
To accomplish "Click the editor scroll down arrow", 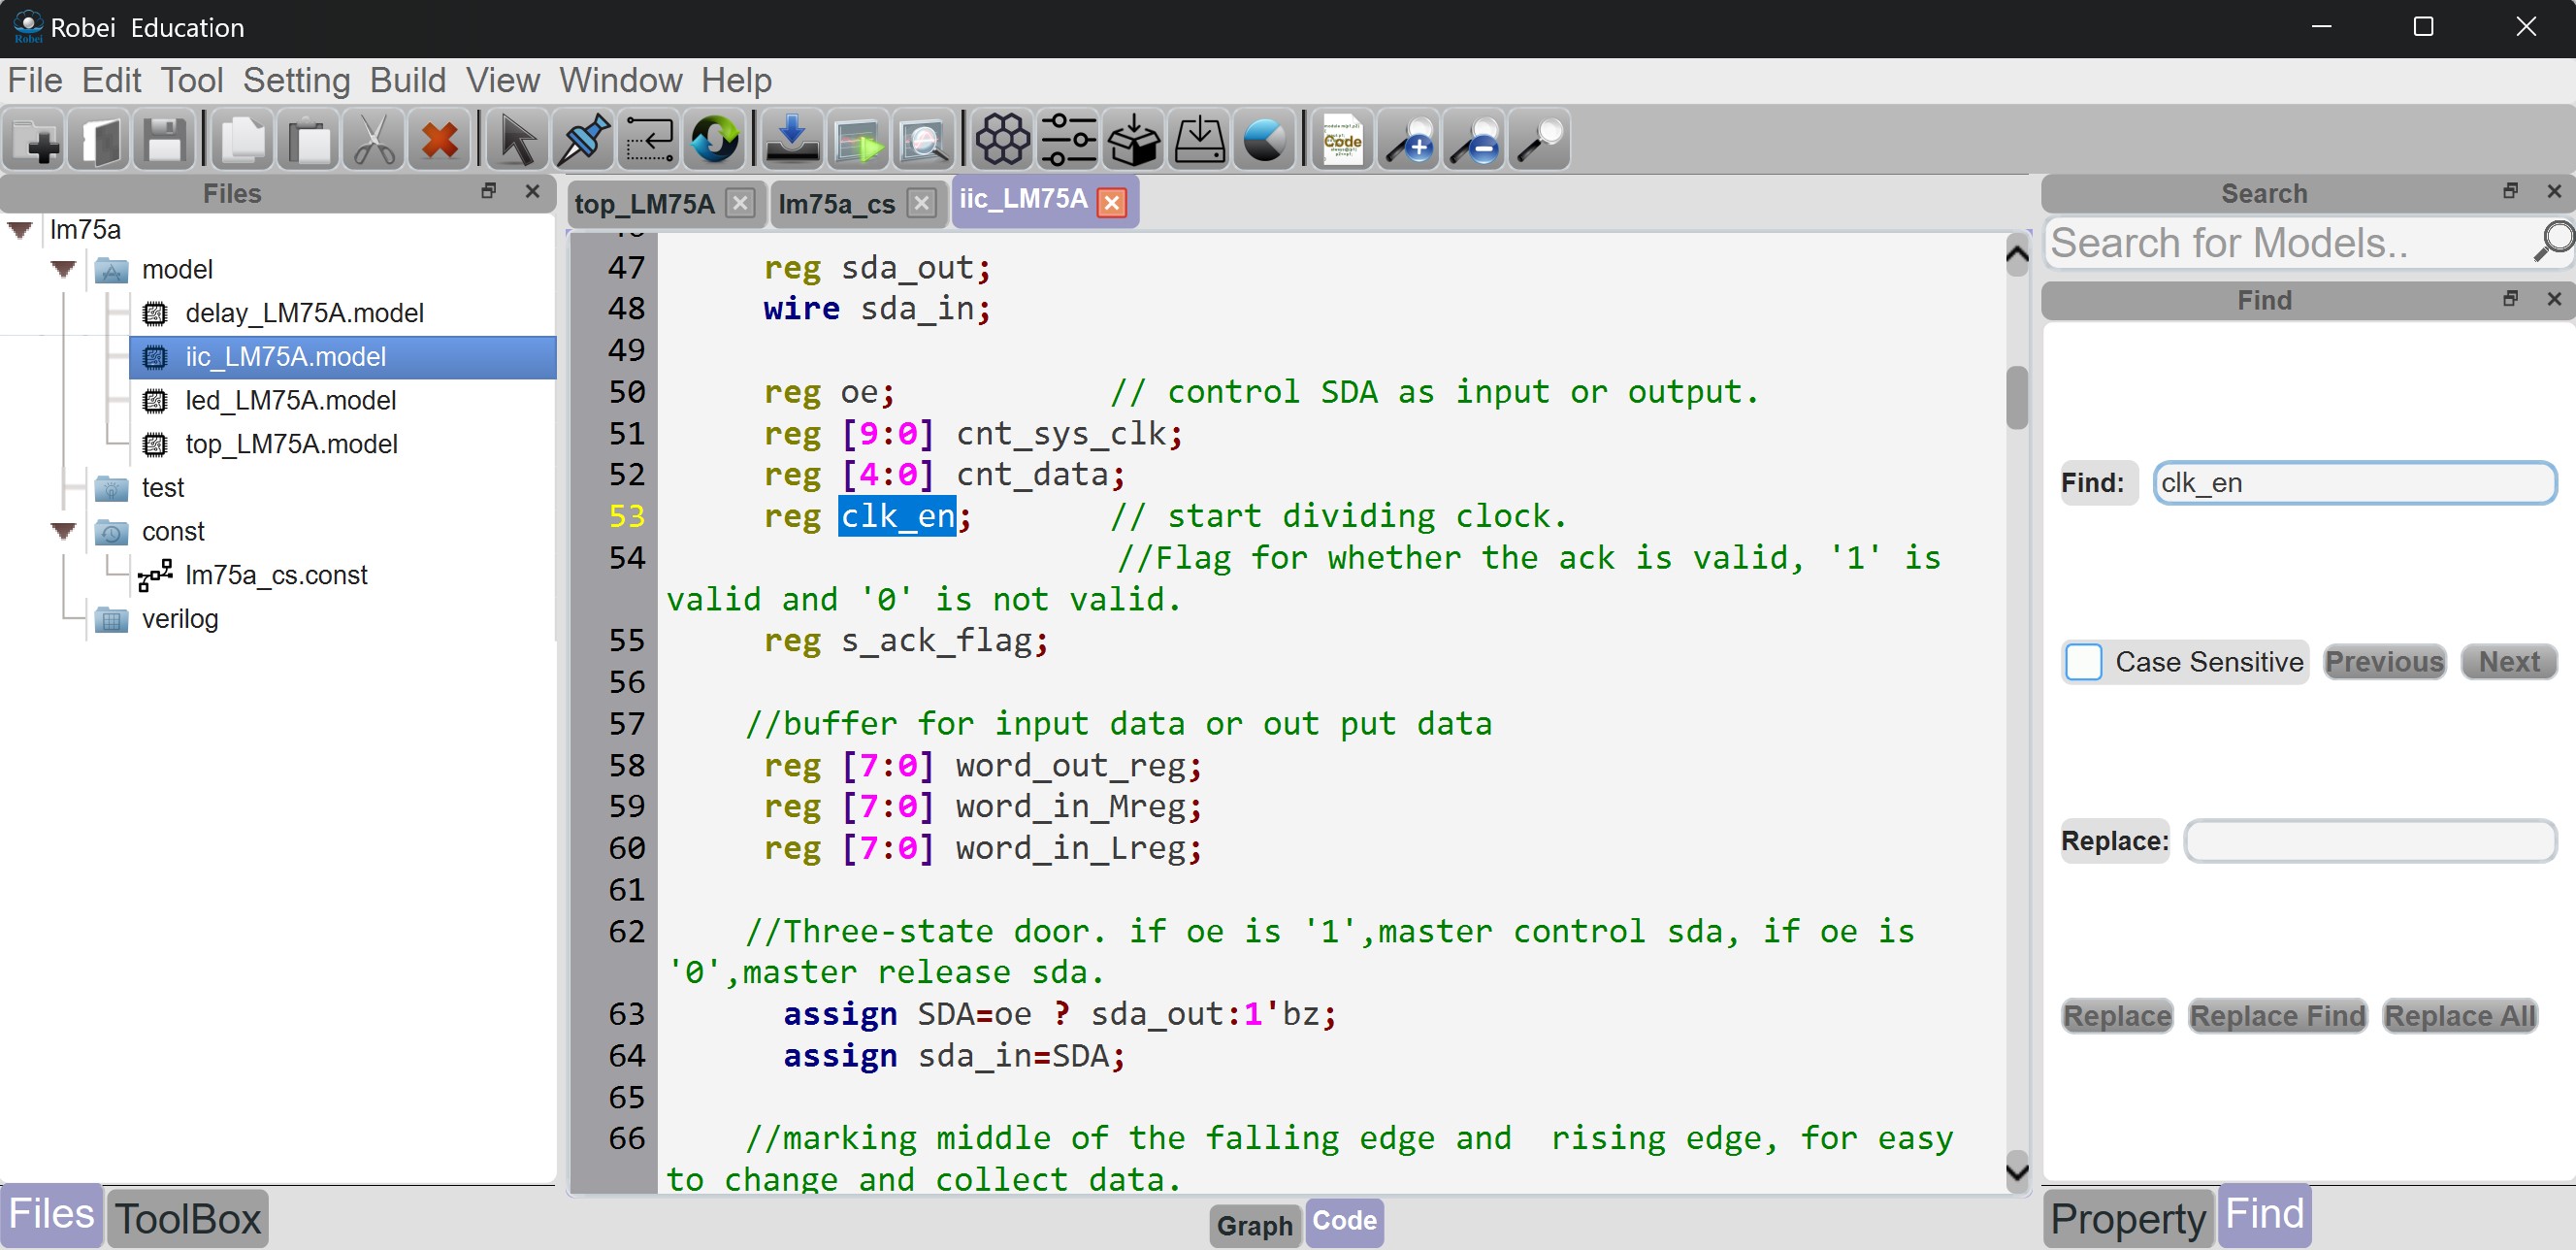I will click(2017, 1172).
